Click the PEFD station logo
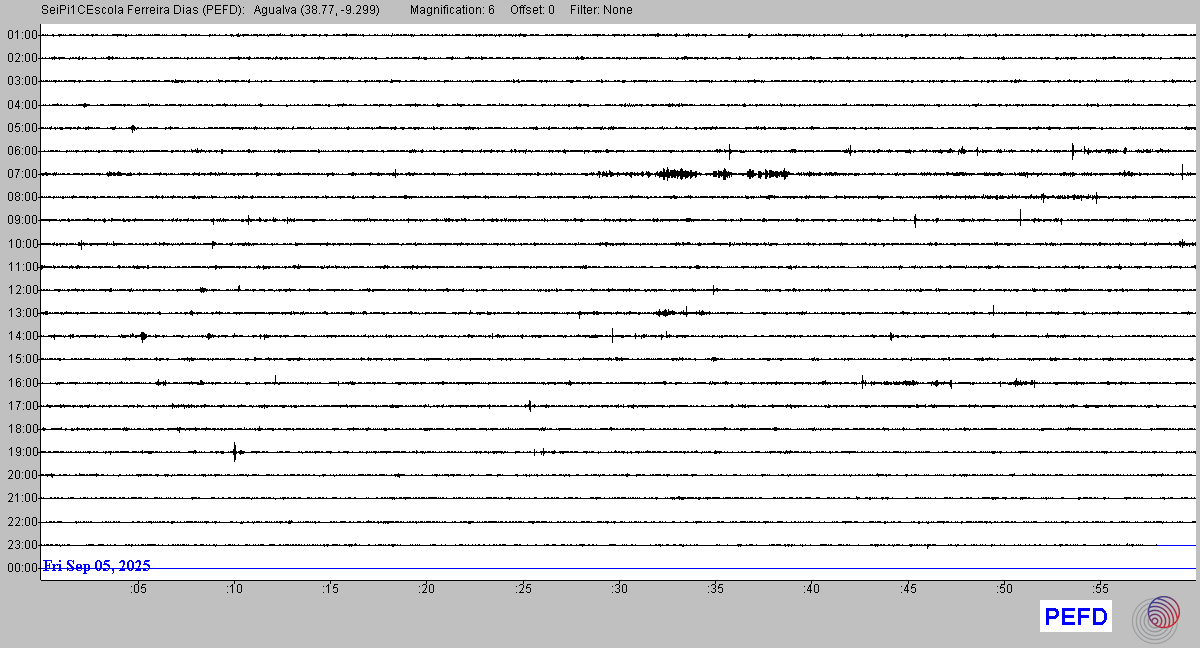Screen dimensions: 1200x648 pyautogui.click(x=1076, y=617)
